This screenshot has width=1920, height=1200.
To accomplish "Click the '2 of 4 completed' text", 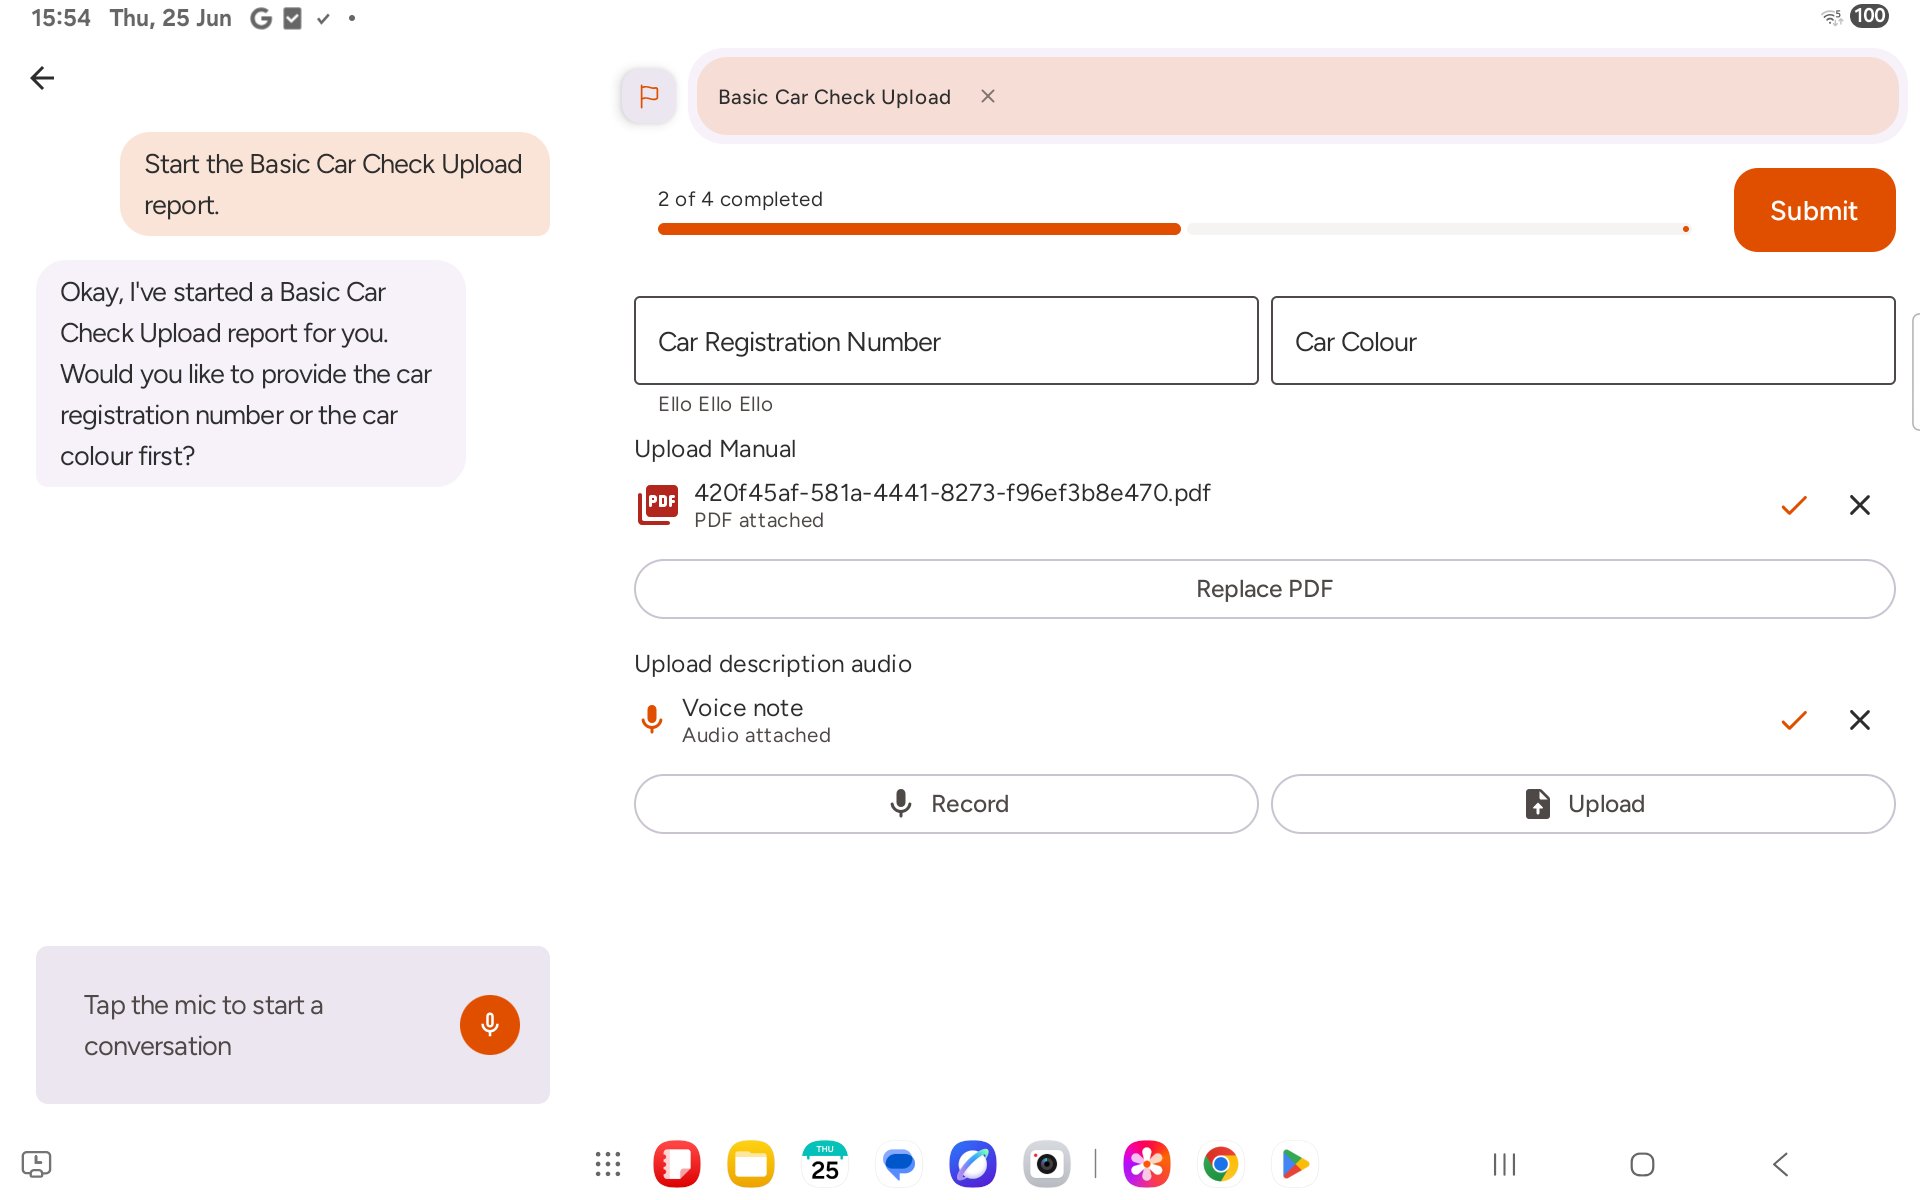I will click(740, 199).
